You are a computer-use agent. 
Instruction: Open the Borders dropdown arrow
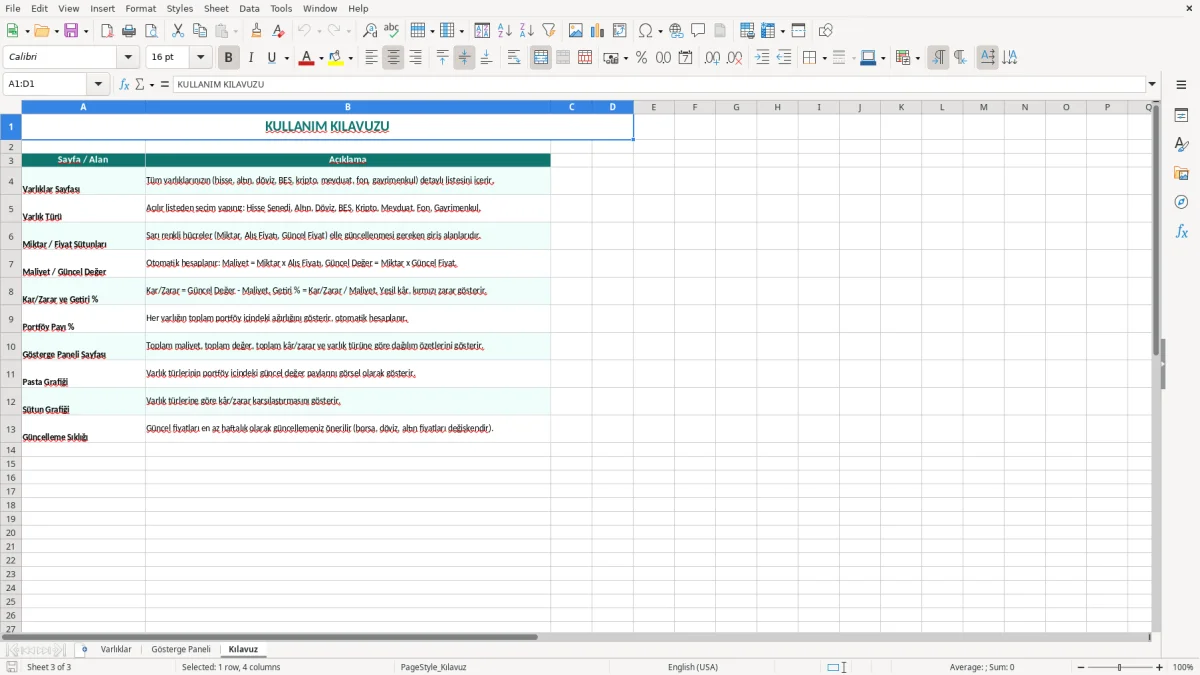[x=823, y=58]
